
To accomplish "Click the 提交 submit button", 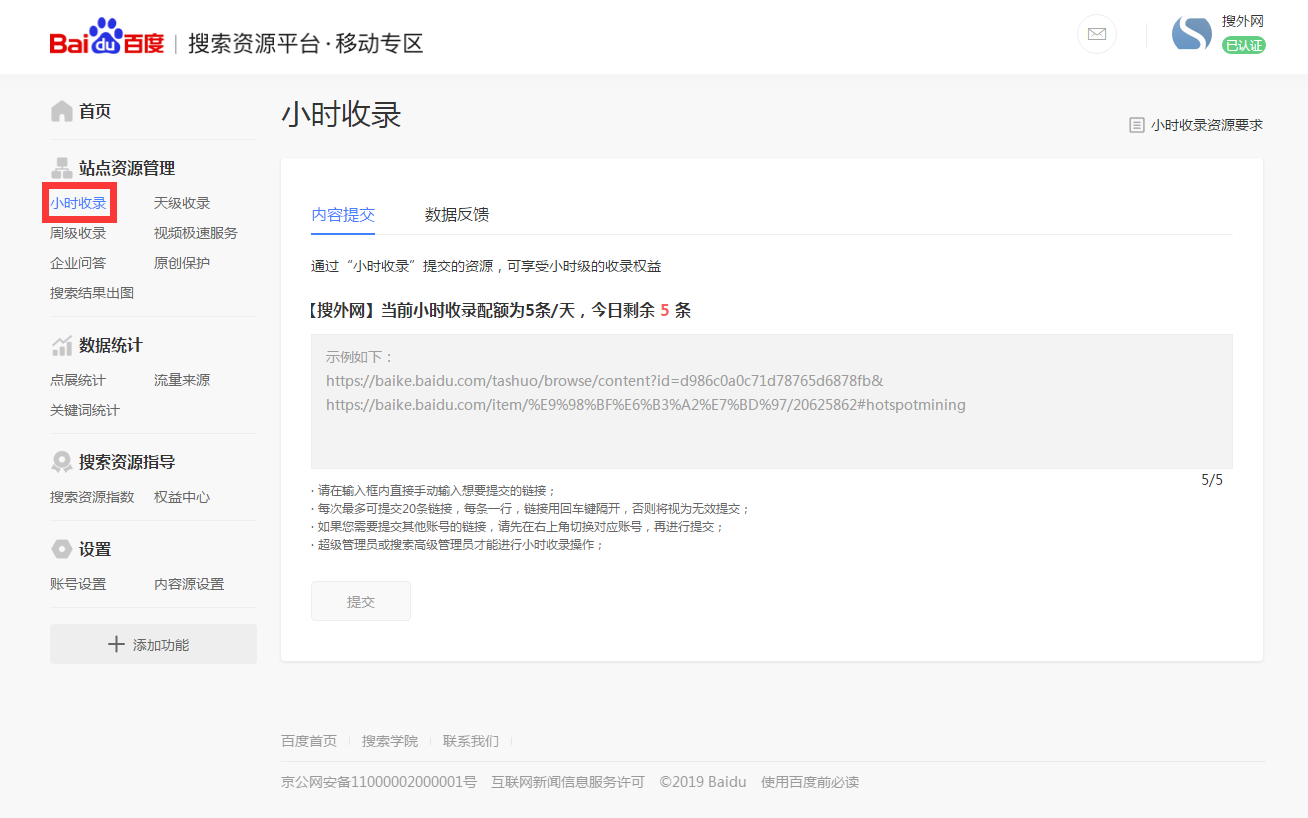I will click(360, 600).
